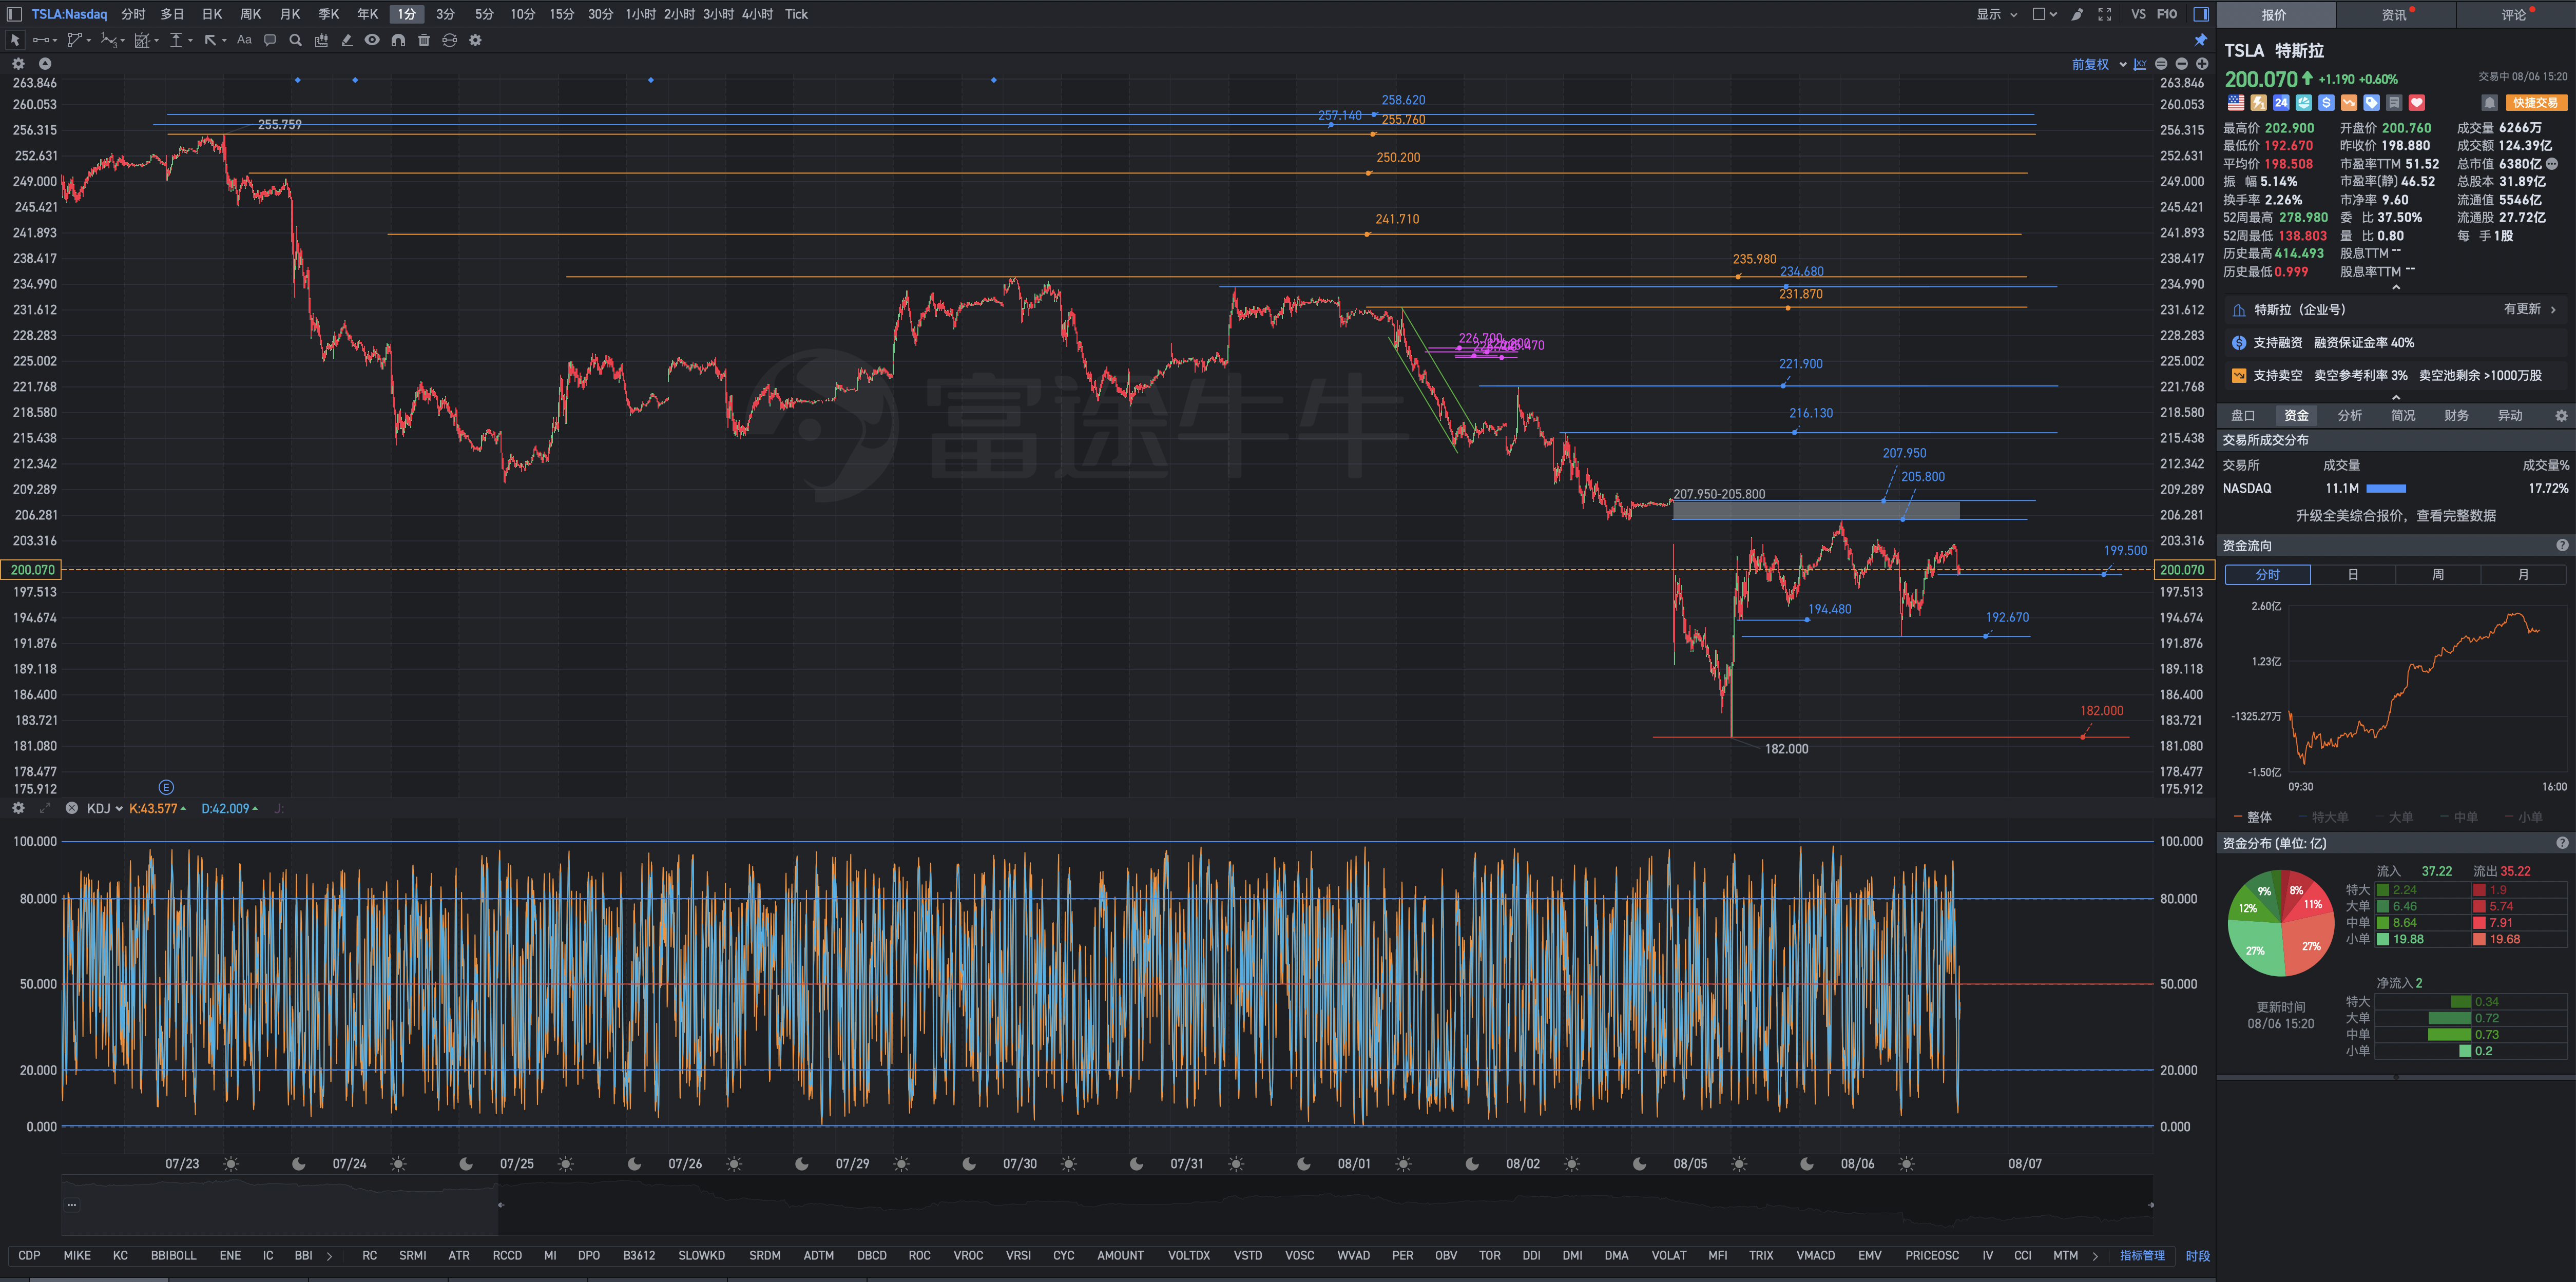Viewport: 2576px width, 1282px height.
Task: Delete drawings with trash icon
Action: 424,40
